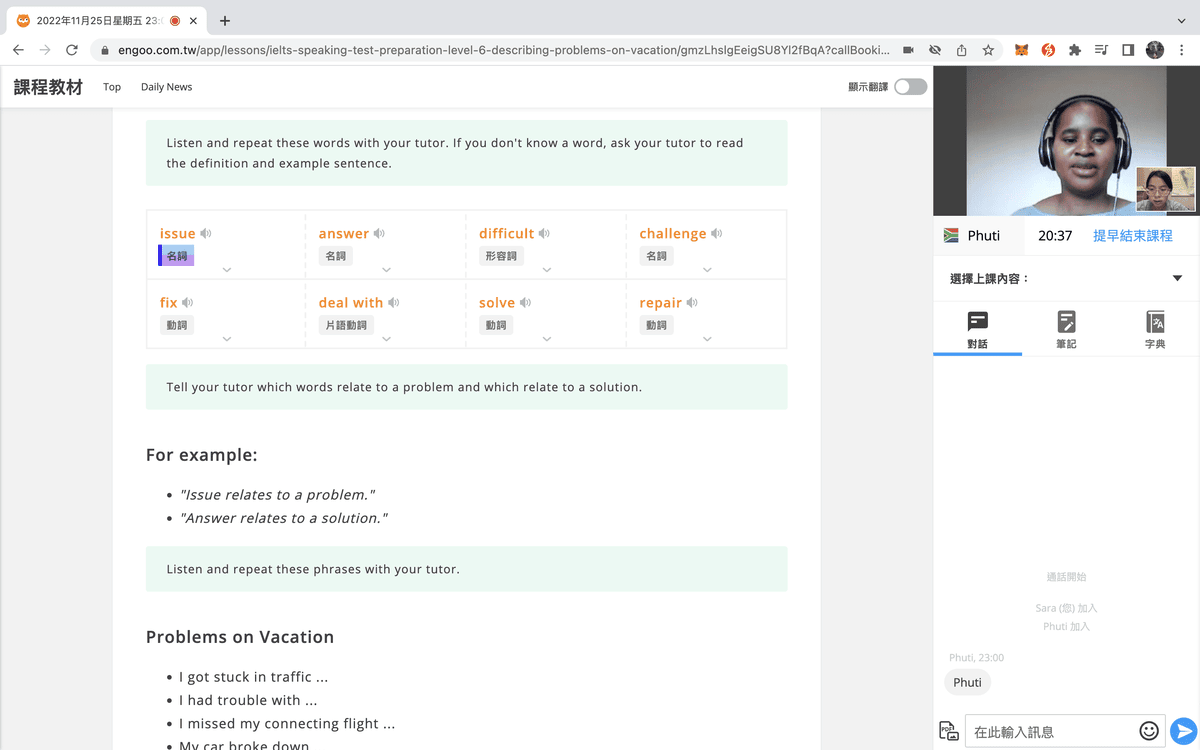Open the media control button
This screenshot has width=1200, height=750.
(x=1101, y=50)
